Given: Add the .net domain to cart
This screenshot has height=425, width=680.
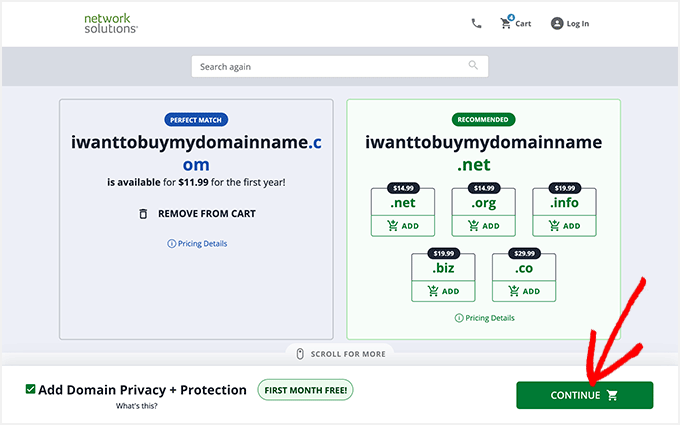Looking at the screenshot, I should pos(403,226).
